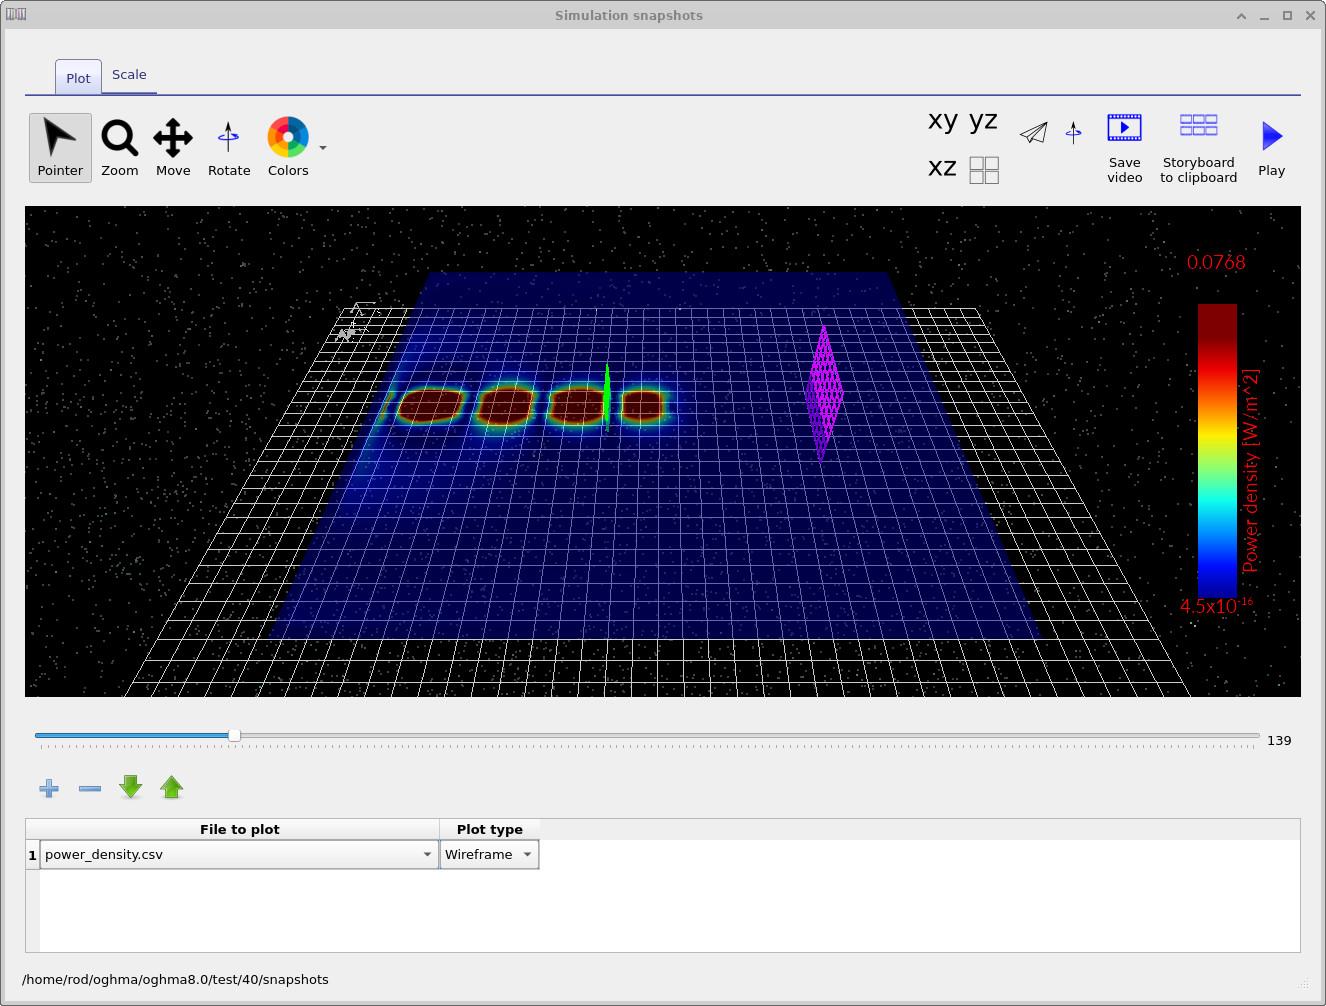Switch the view to the yz plane
Viewport: 1326px width, 1006px height.
983,120
